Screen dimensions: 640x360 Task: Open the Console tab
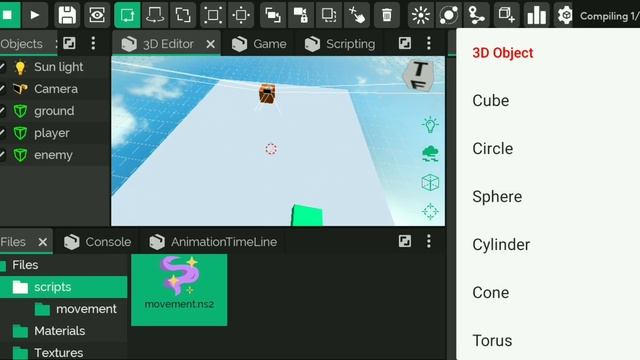pyautogui.click(x=98, y=242)
